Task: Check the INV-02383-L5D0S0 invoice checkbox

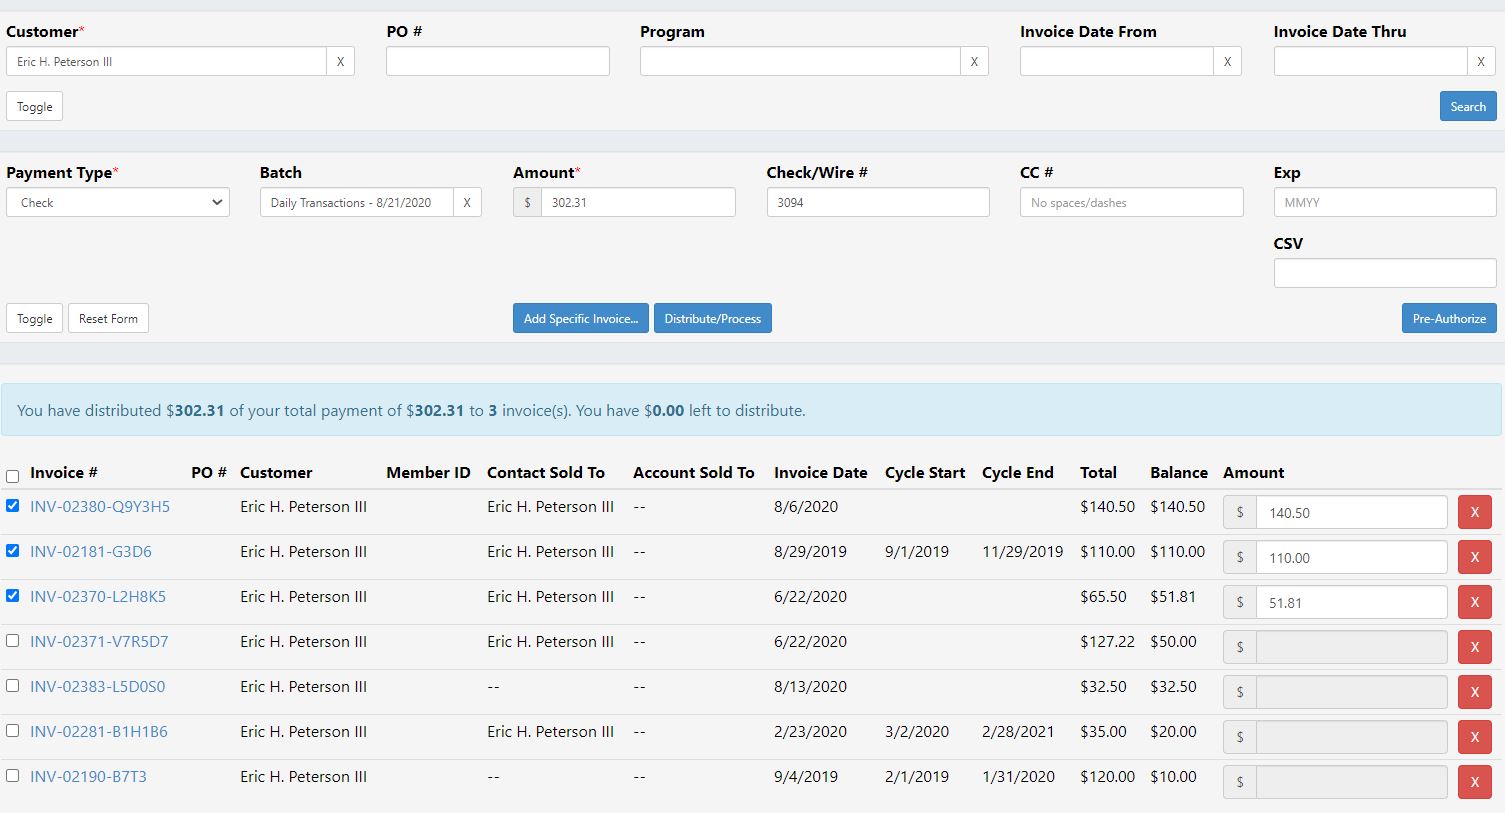Action: click(x=13, y=686)
